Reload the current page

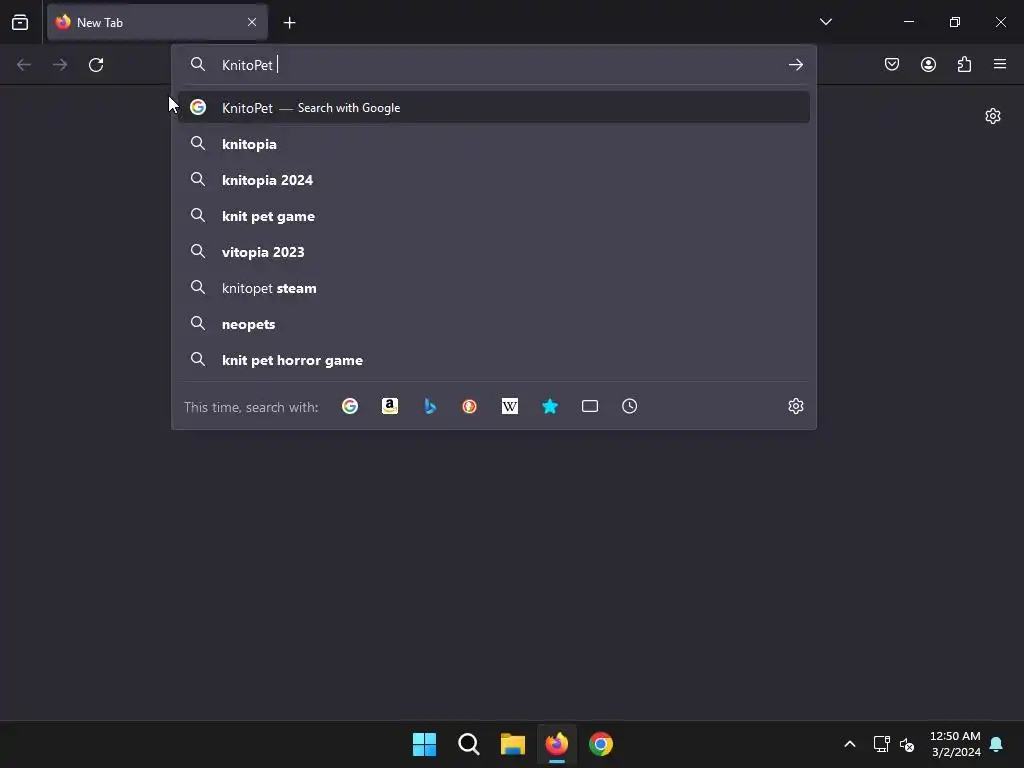(x=96, y=65)
